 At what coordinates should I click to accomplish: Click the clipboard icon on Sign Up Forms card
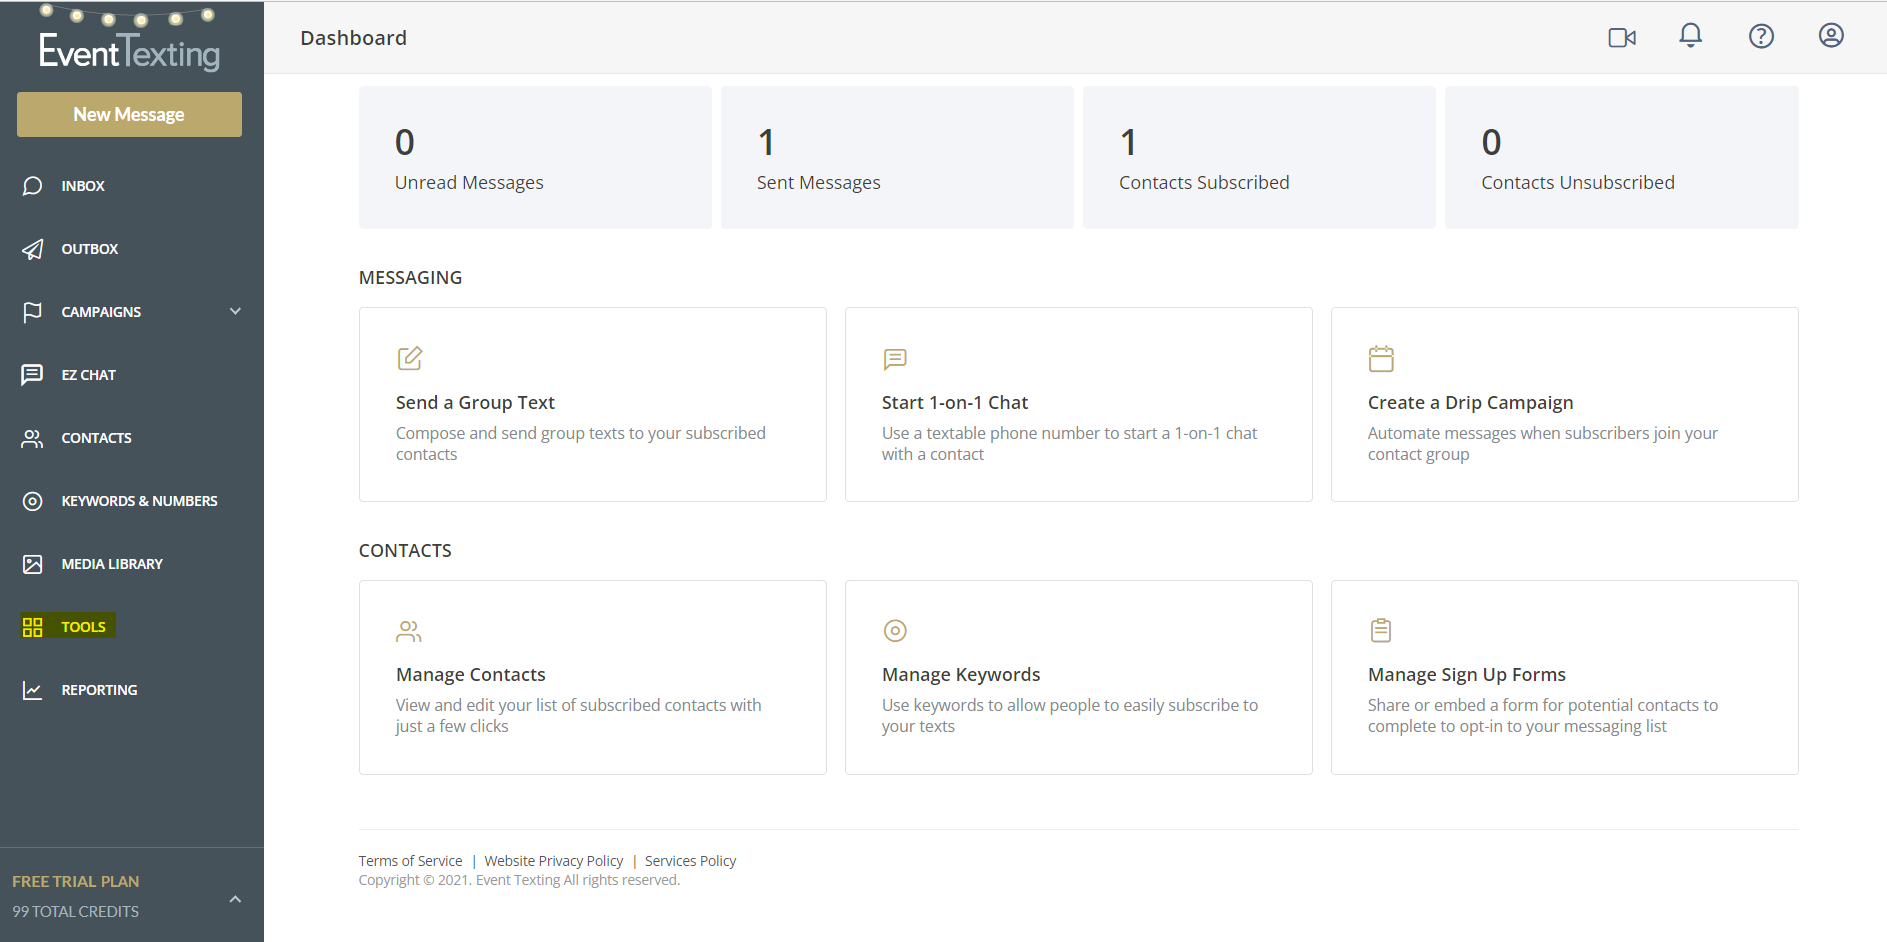coord(1381,630)
